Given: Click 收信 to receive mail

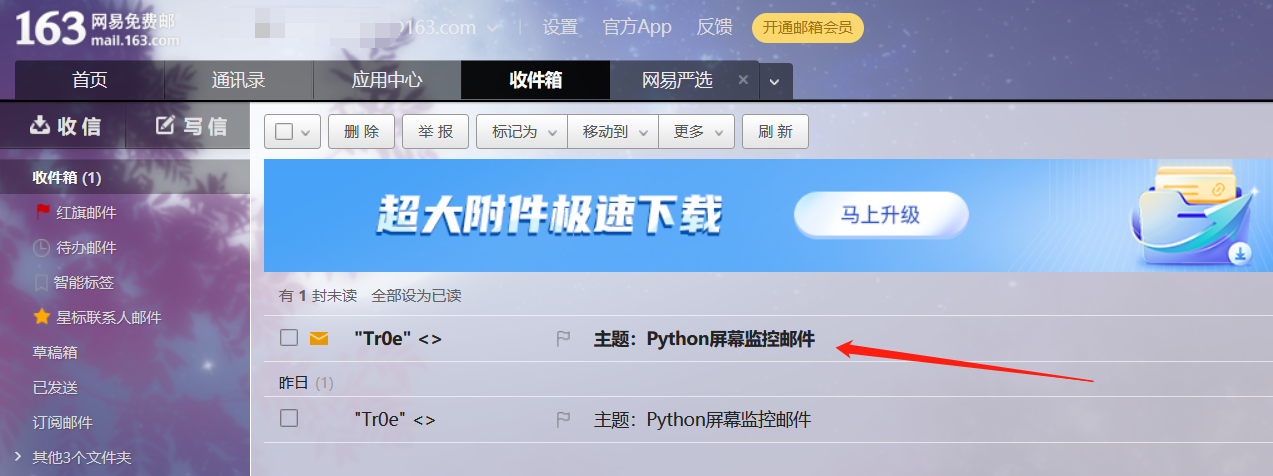Looking at the screenshot, I should tap(65, 126).
